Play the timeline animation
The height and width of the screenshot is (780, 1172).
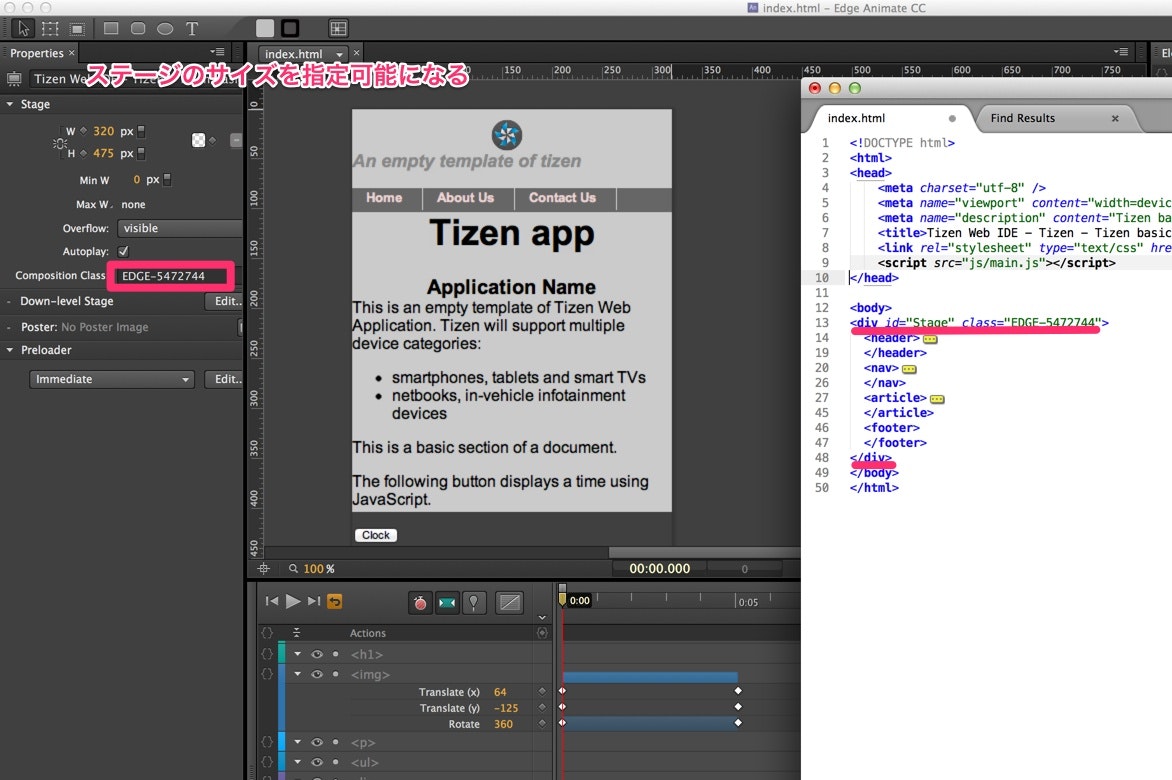(x=293, y=601)
